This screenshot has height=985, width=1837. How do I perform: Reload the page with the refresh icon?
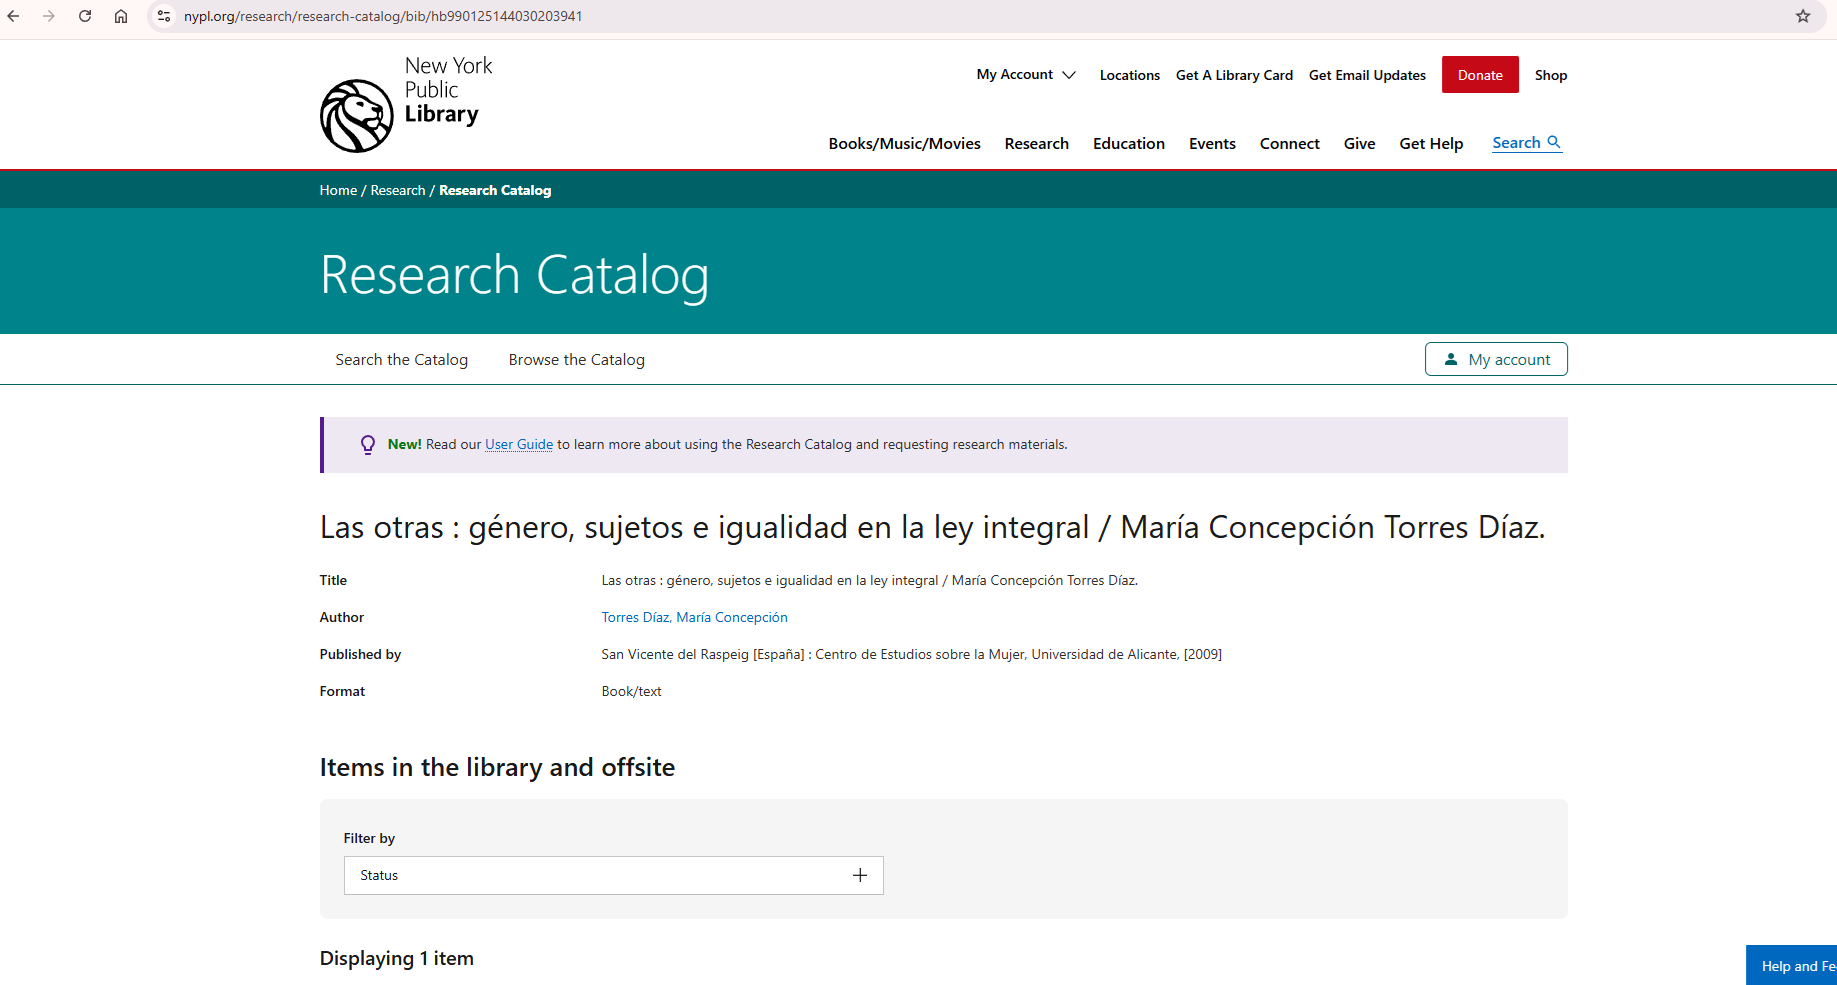[85, 16]
